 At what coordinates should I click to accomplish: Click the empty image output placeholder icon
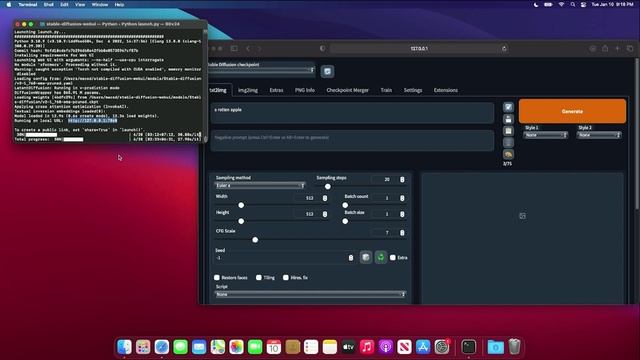click(522, 216)
